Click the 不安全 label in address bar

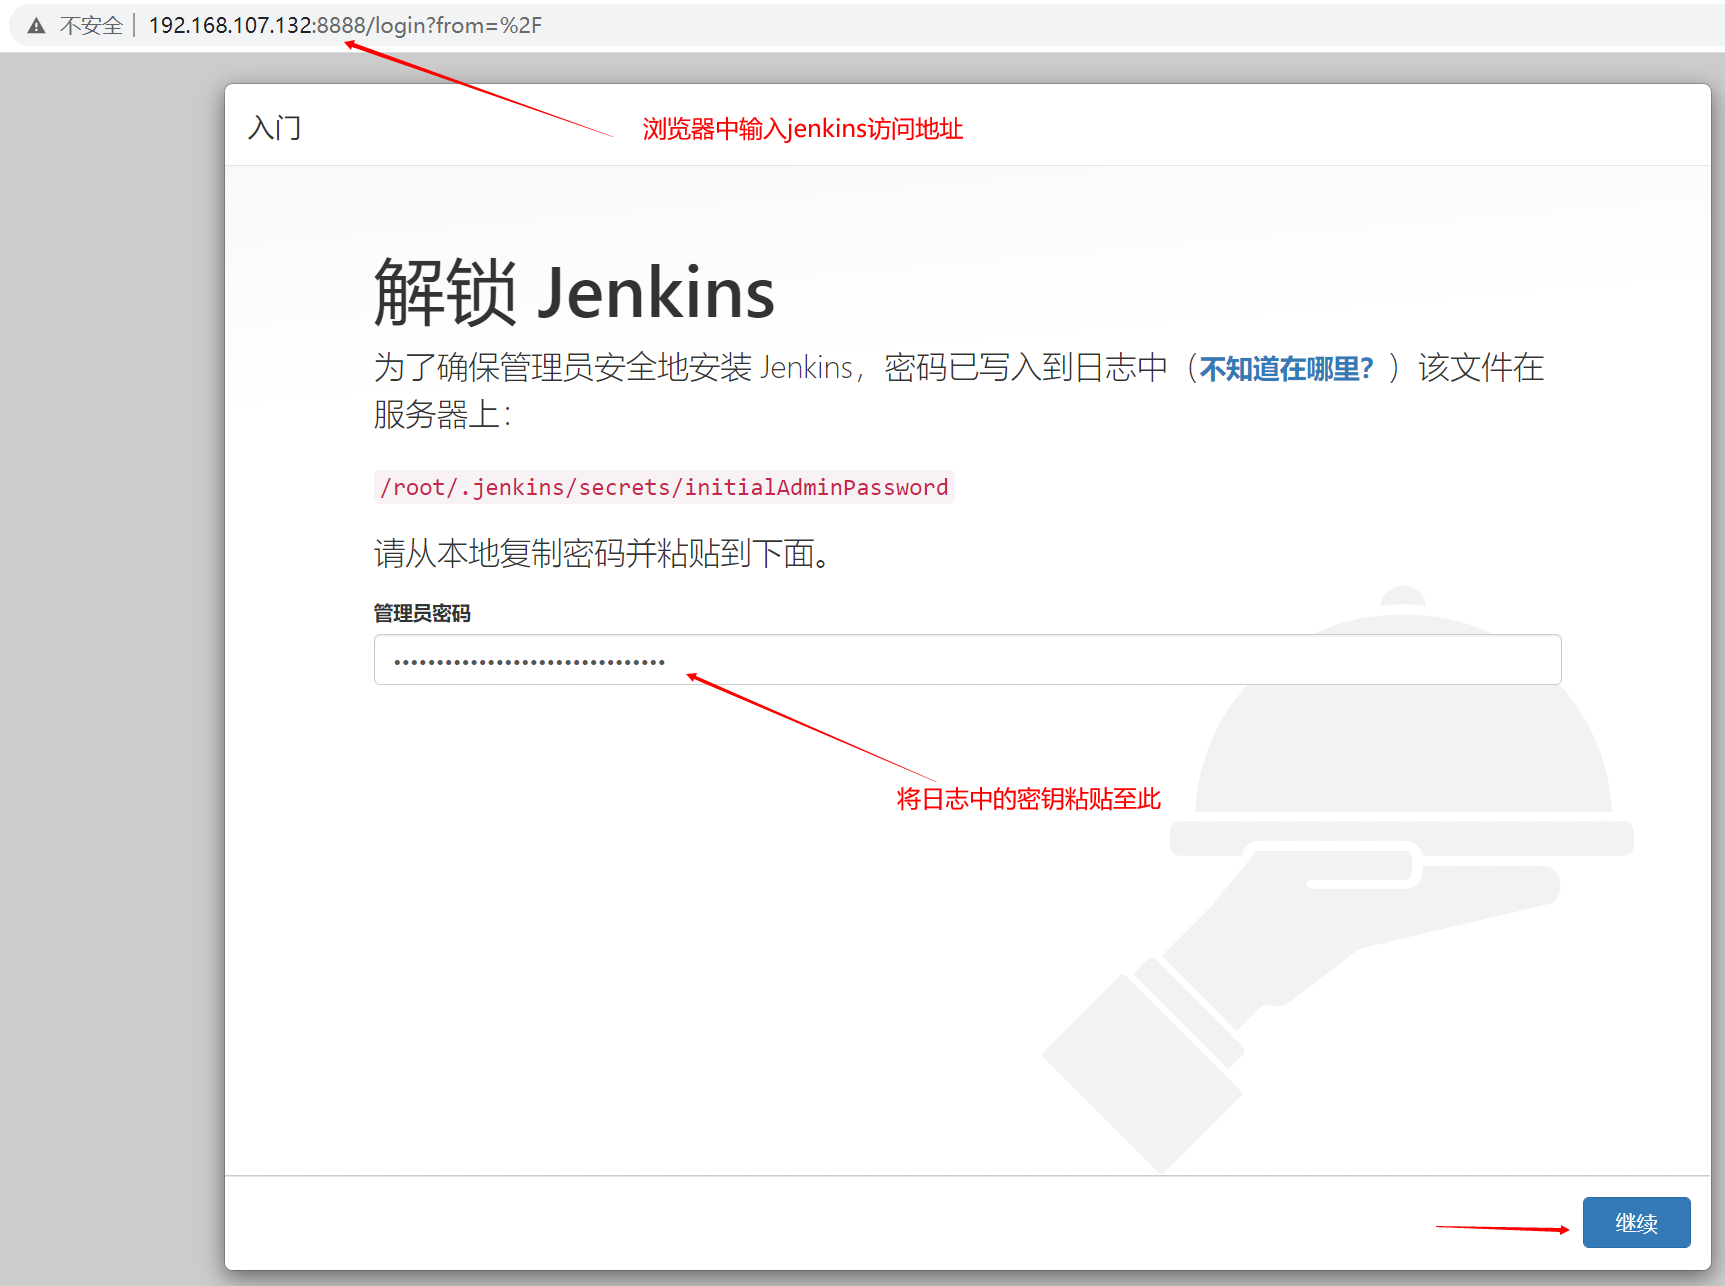(x=91, y=26)
